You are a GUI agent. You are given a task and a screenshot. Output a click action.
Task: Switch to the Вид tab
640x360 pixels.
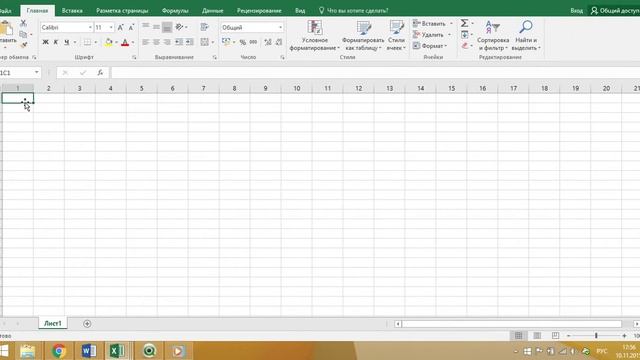pyautogui.click(x=300, y=11)
